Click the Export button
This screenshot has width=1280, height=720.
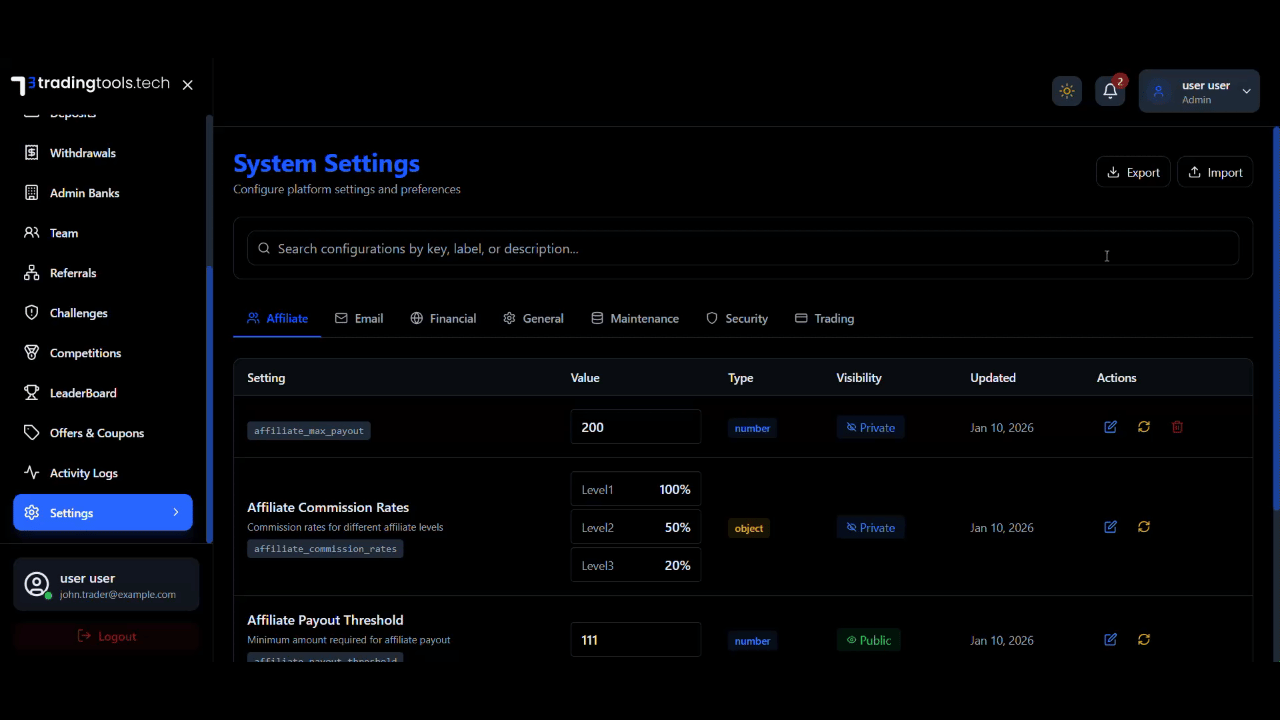(x=1133, y=173)
